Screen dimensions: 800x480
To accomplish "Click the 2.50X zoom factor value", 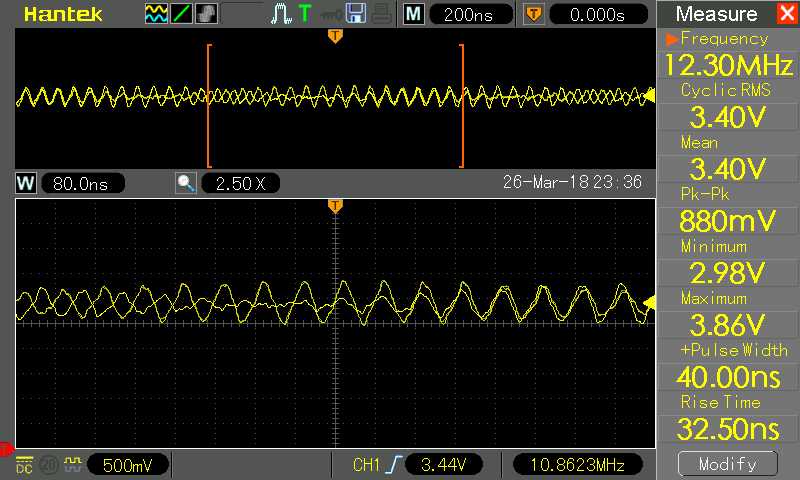I will (241, 184).
